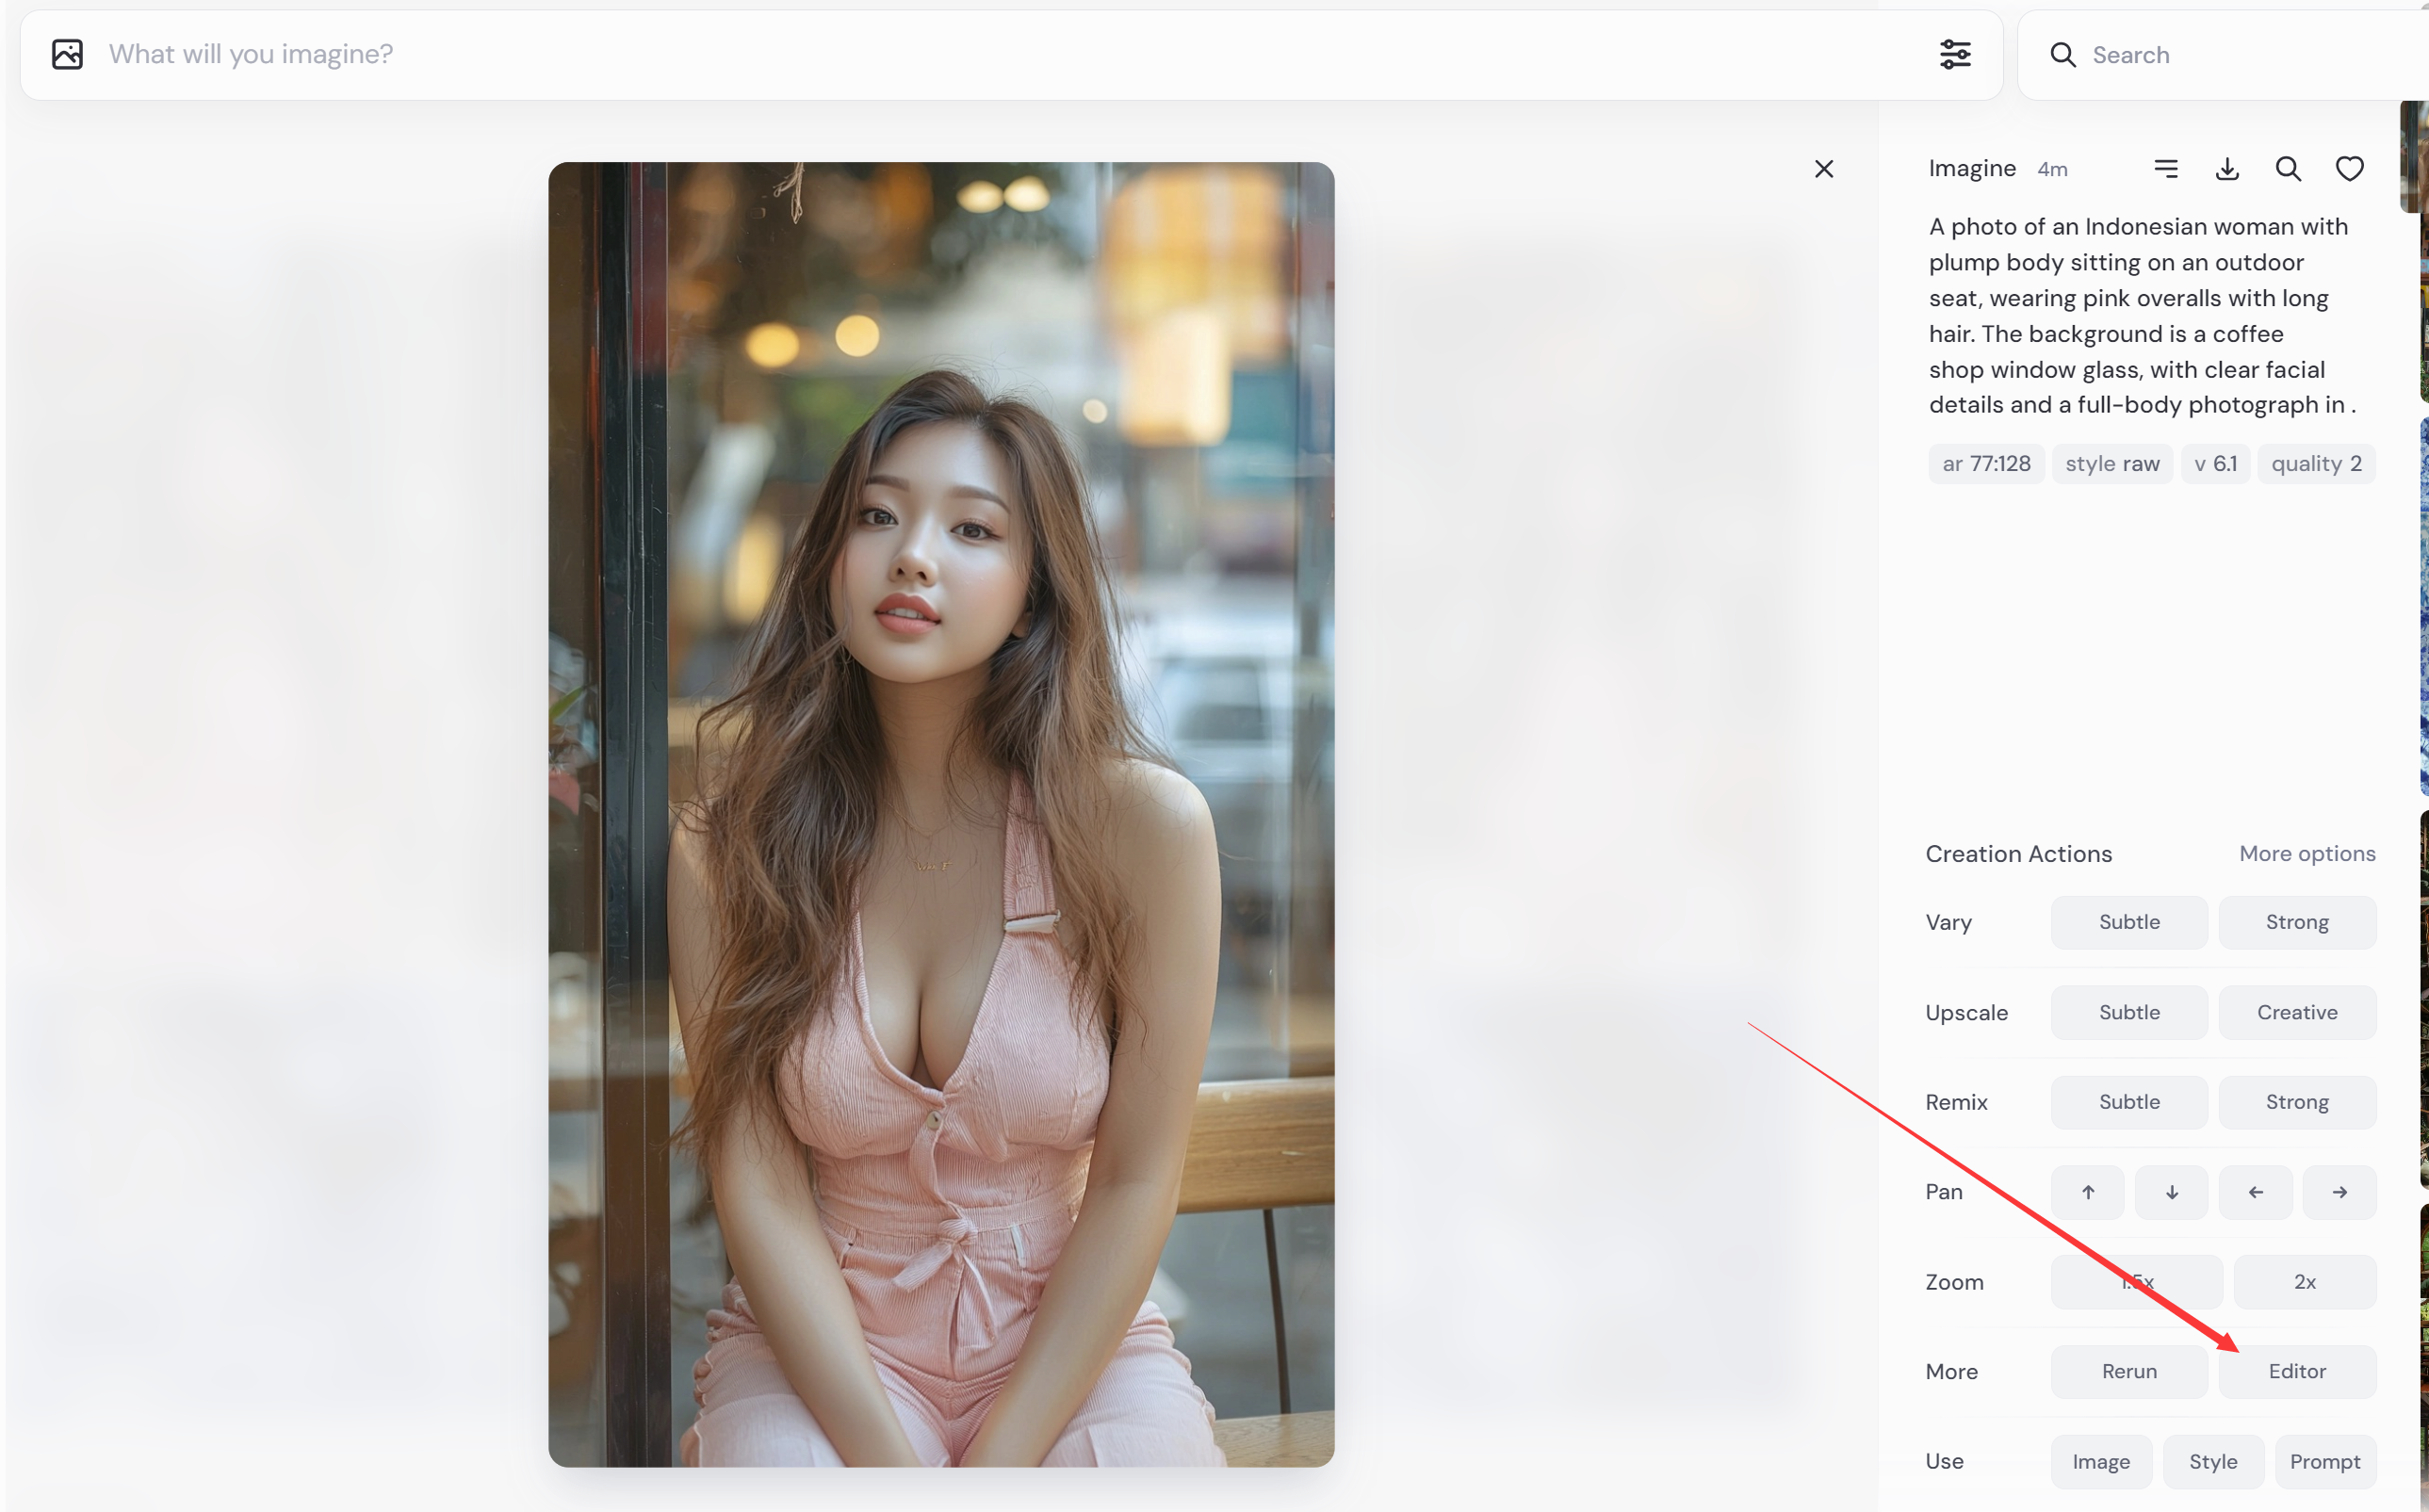The width and height of the screenshot is (2429, 1512).
Task: Run Upscale Creative
Action: [2297, 1011]
